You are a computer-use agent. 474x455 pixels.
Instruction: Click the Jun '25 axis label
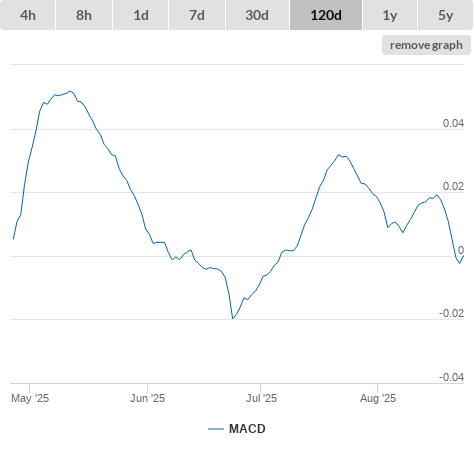tap(147, 398)
